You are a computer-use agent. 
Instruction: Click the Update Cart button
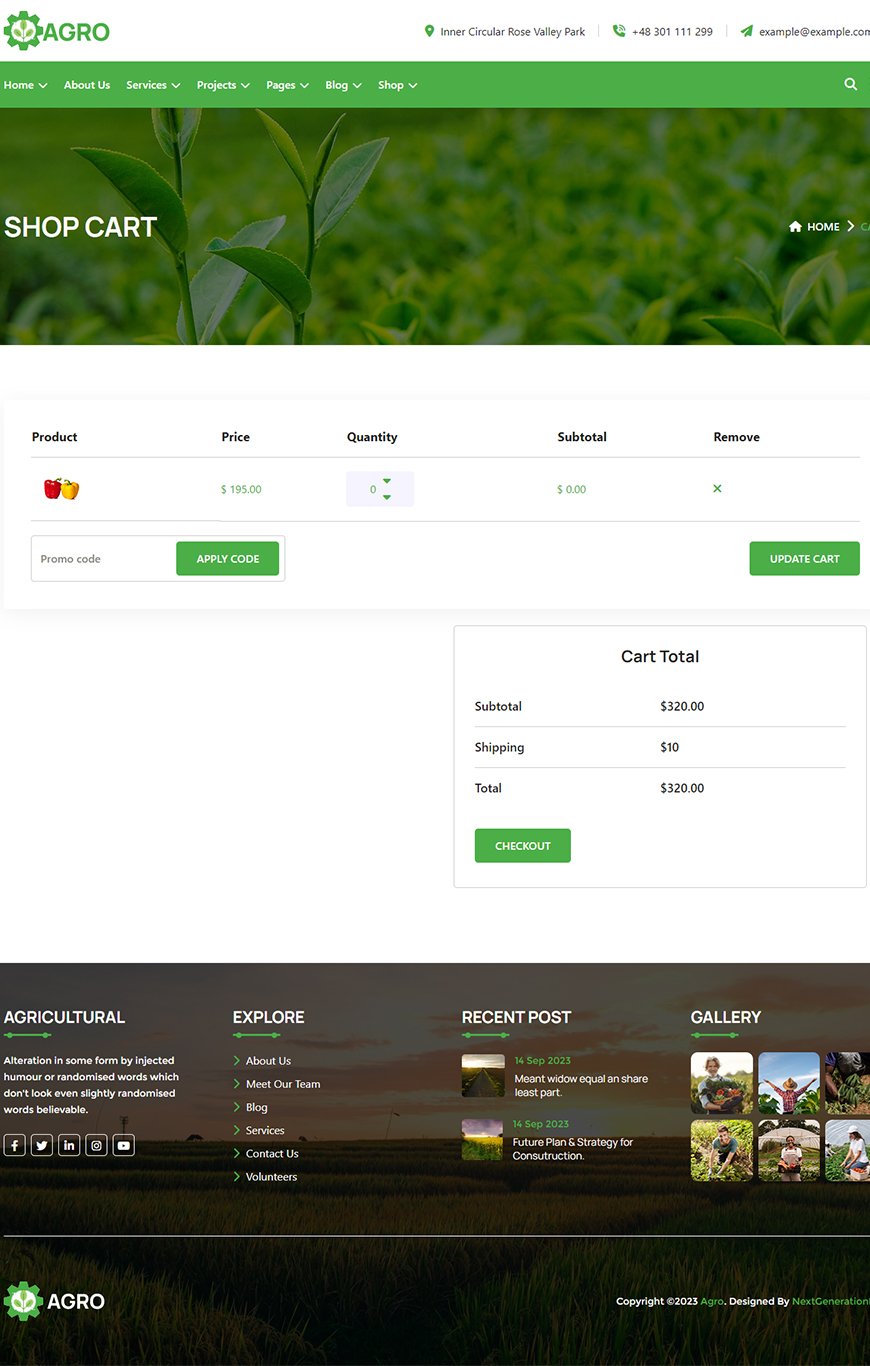coord(804,559)
